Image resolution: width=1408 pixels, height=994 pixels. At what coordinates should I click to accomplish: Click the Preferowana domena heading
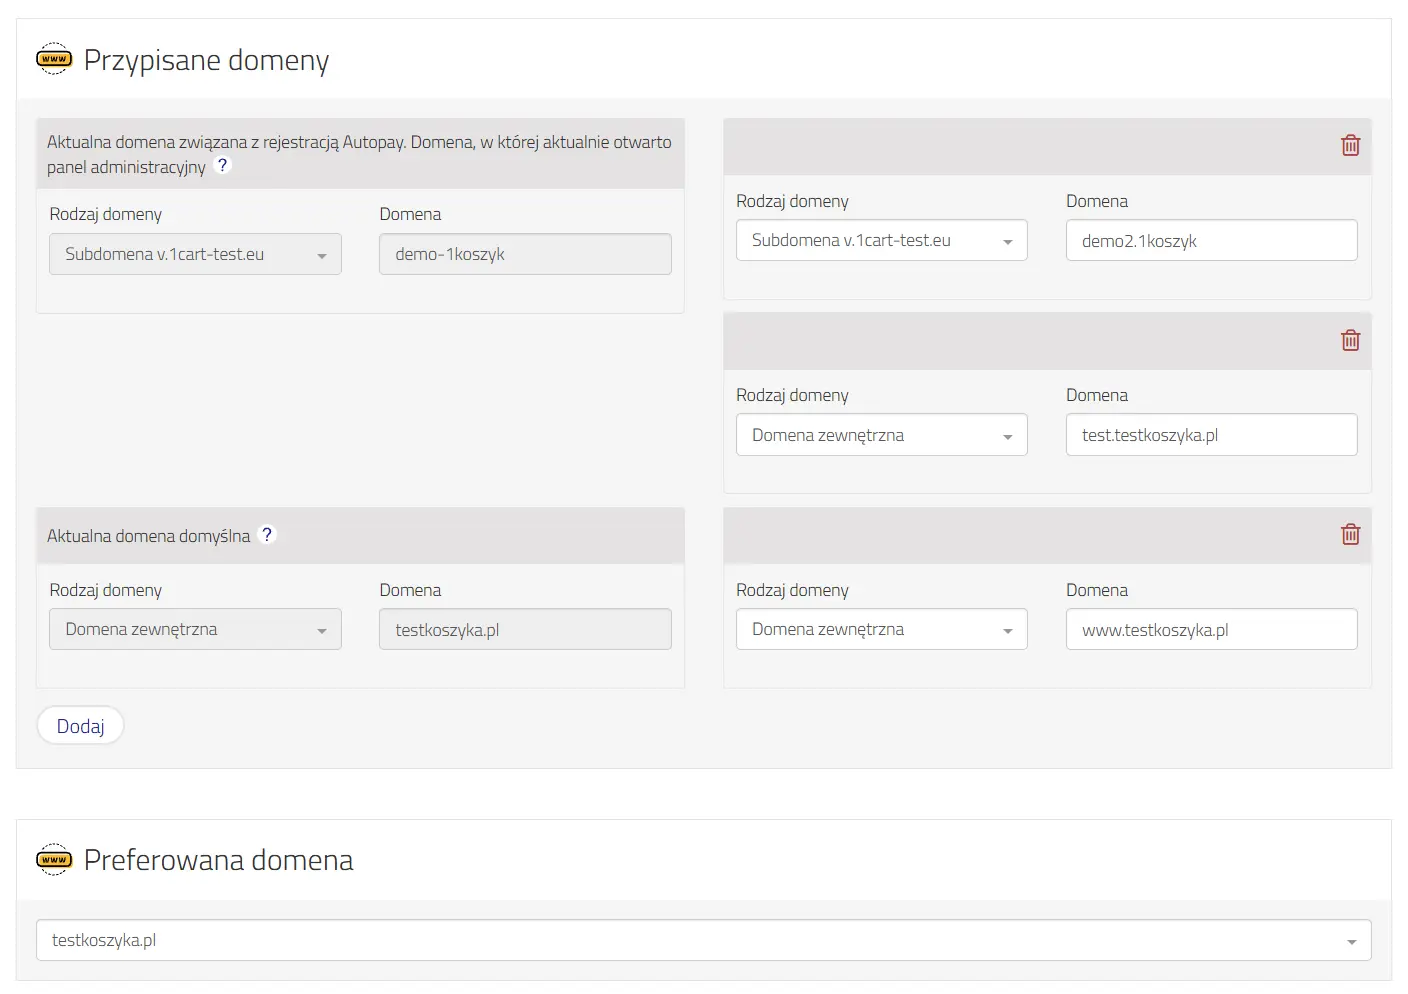tap(218, 860)
